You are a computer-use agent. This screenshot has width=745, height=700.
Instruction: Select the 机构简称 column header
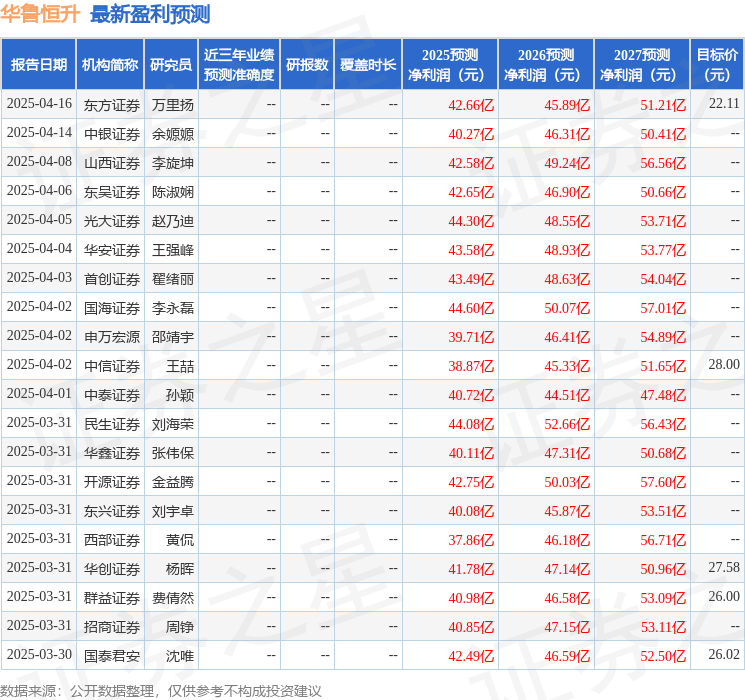click(110, 64)
